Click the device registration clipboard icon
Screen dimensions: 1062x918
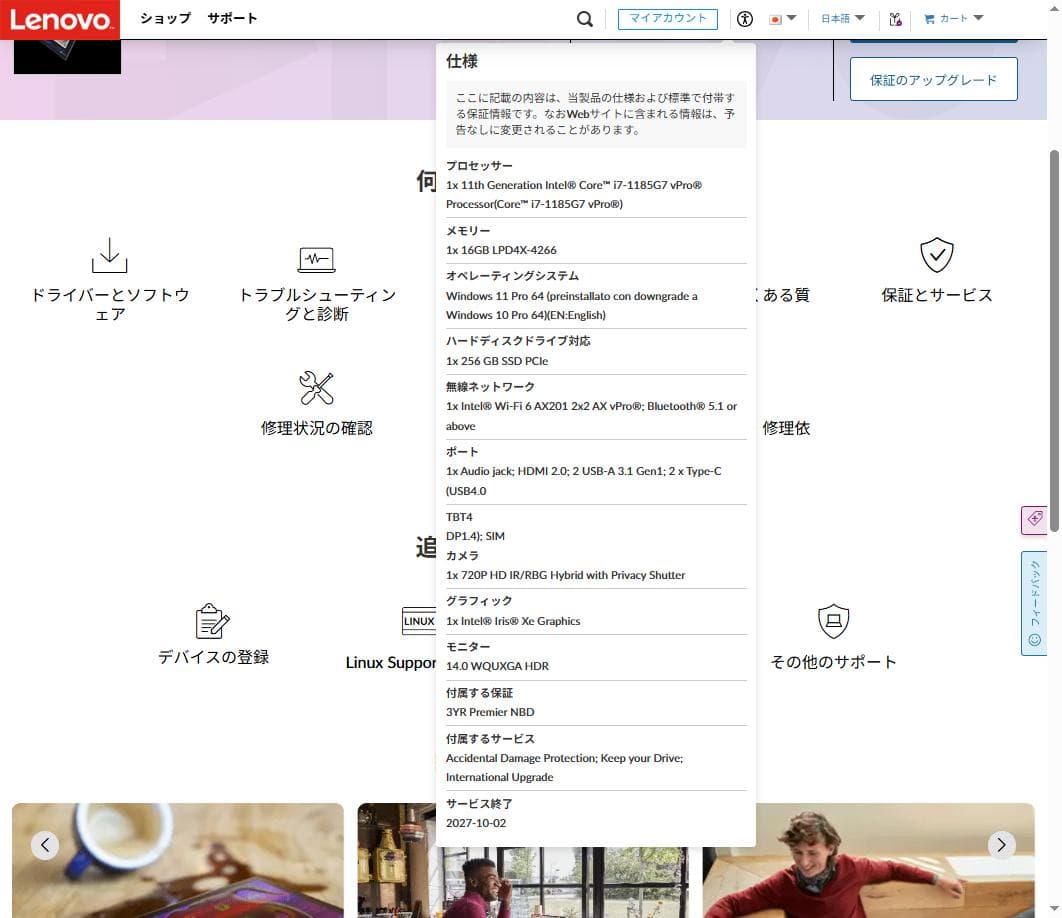point(212,621)
